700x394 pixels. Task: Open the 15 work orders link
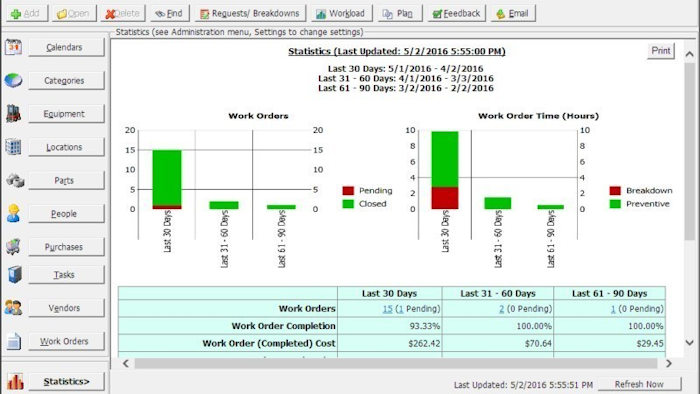(388, 309)
